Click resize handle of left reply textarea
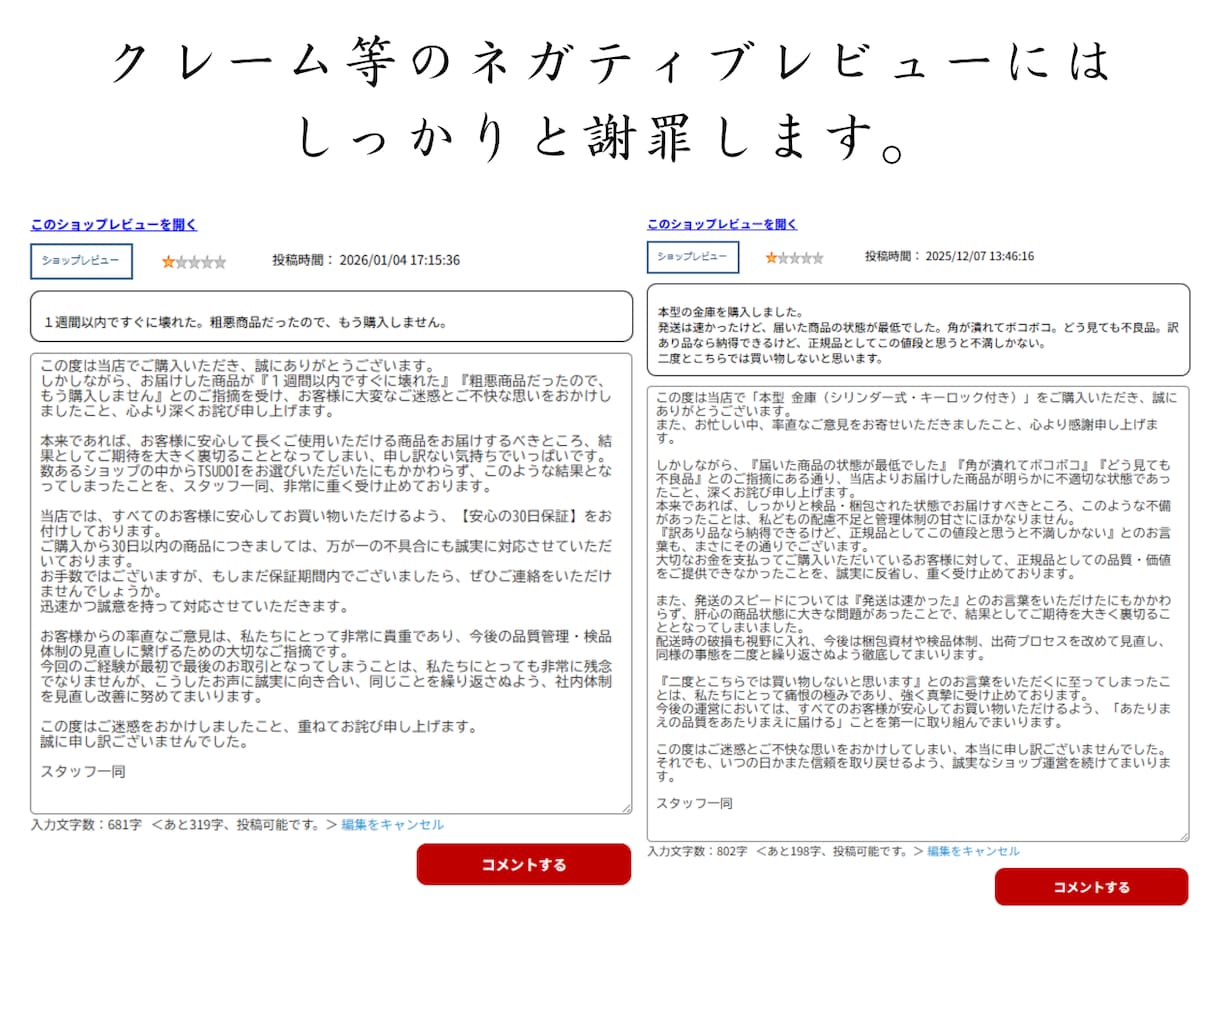The width and height of the screenshot is (1220, 1014). (626, 808)
